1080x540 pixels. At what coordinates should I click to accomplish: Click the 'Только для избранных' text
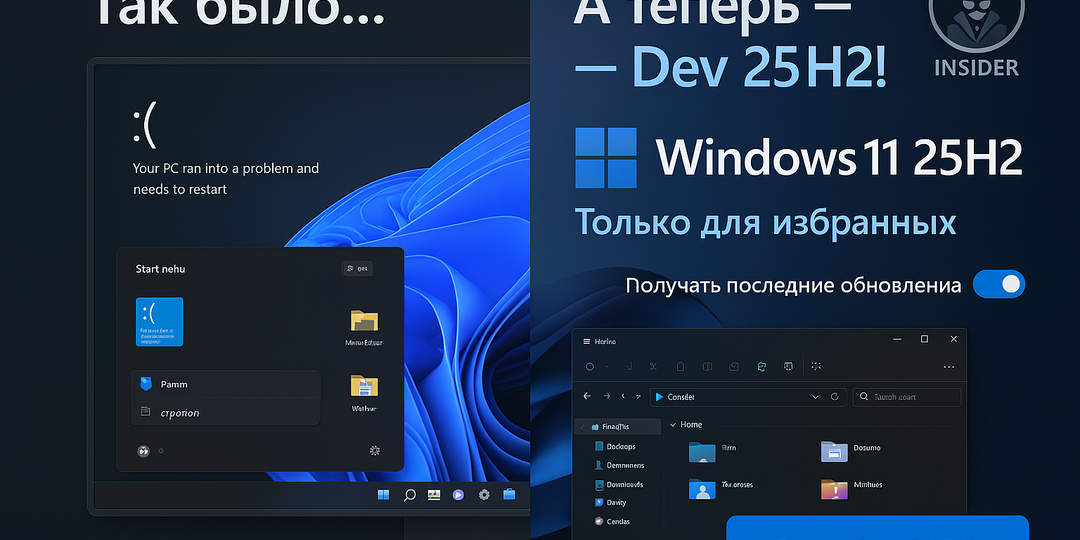pyautogui.click(x=765, y=222)
